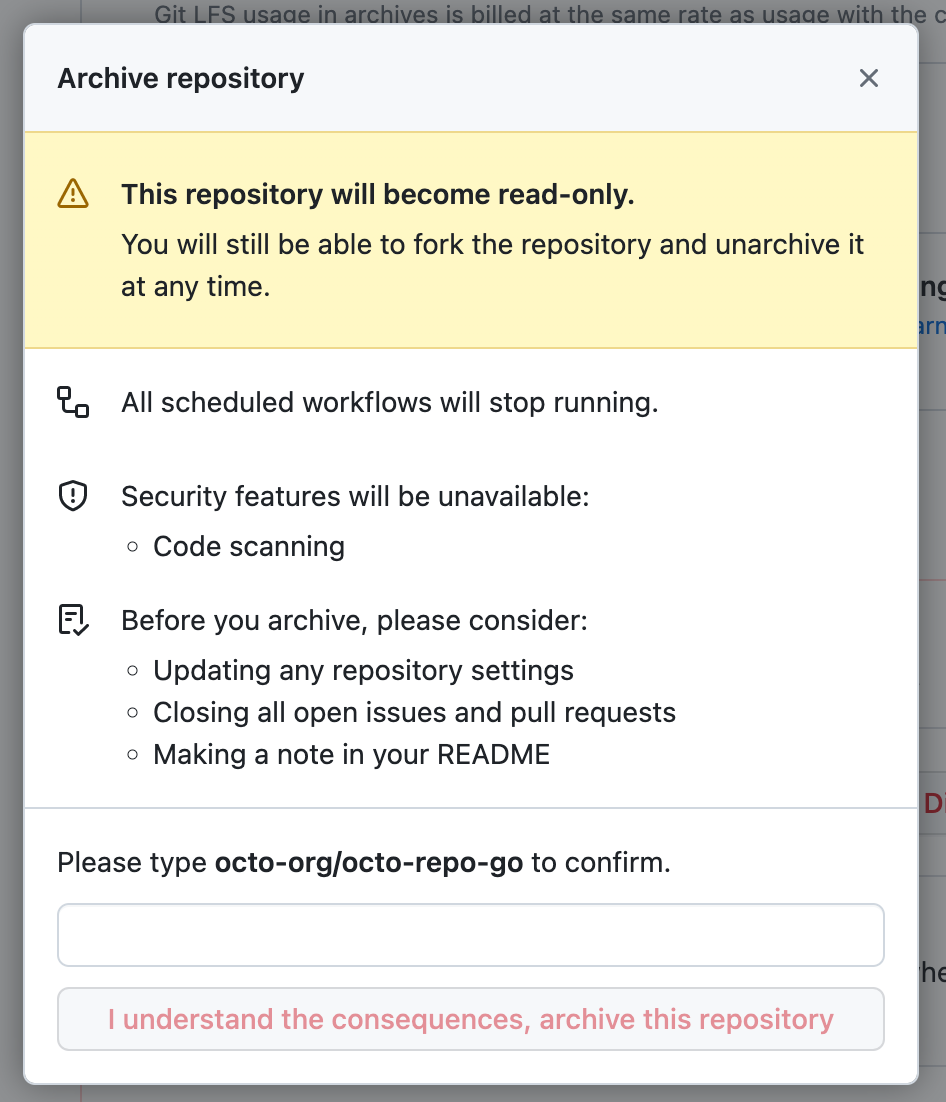Click "Security features will be unavailable:" text
The image size is (946, 1102).
click(x=355, y=495)
